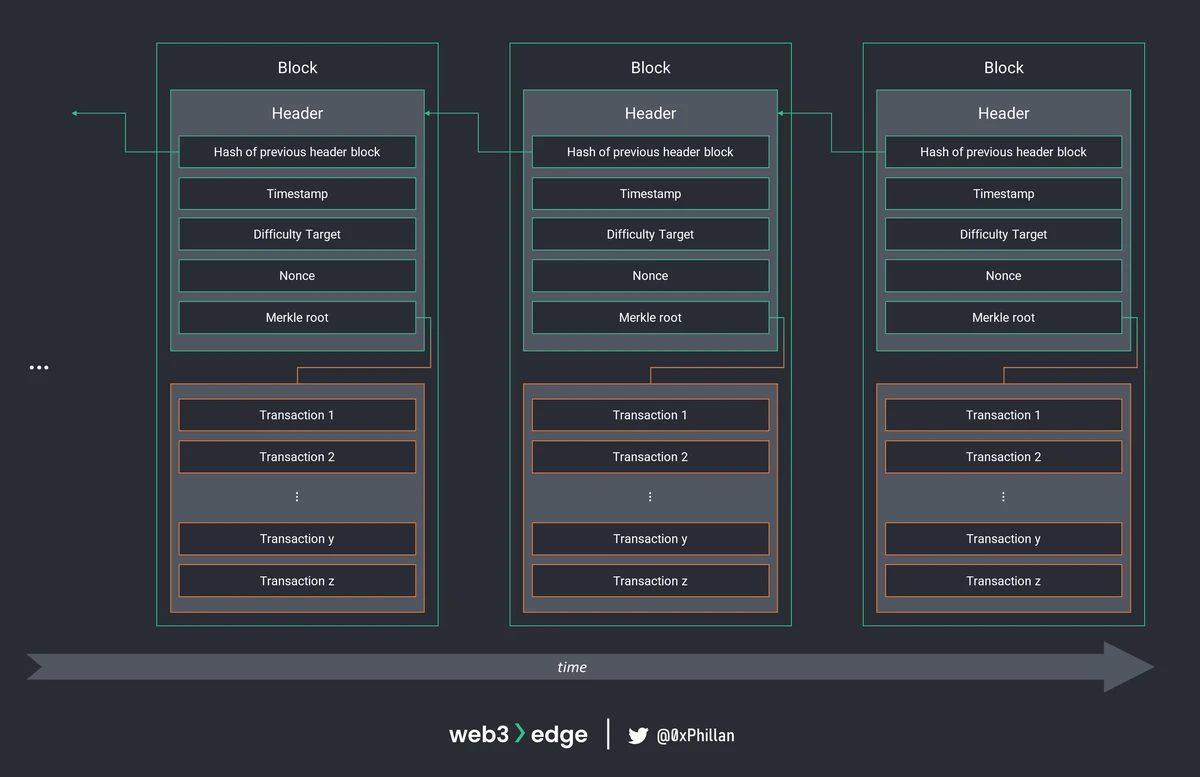Click Hash of previous header block in rightmost block
The image size is (1200, 777).
(x=1003, y=152)
